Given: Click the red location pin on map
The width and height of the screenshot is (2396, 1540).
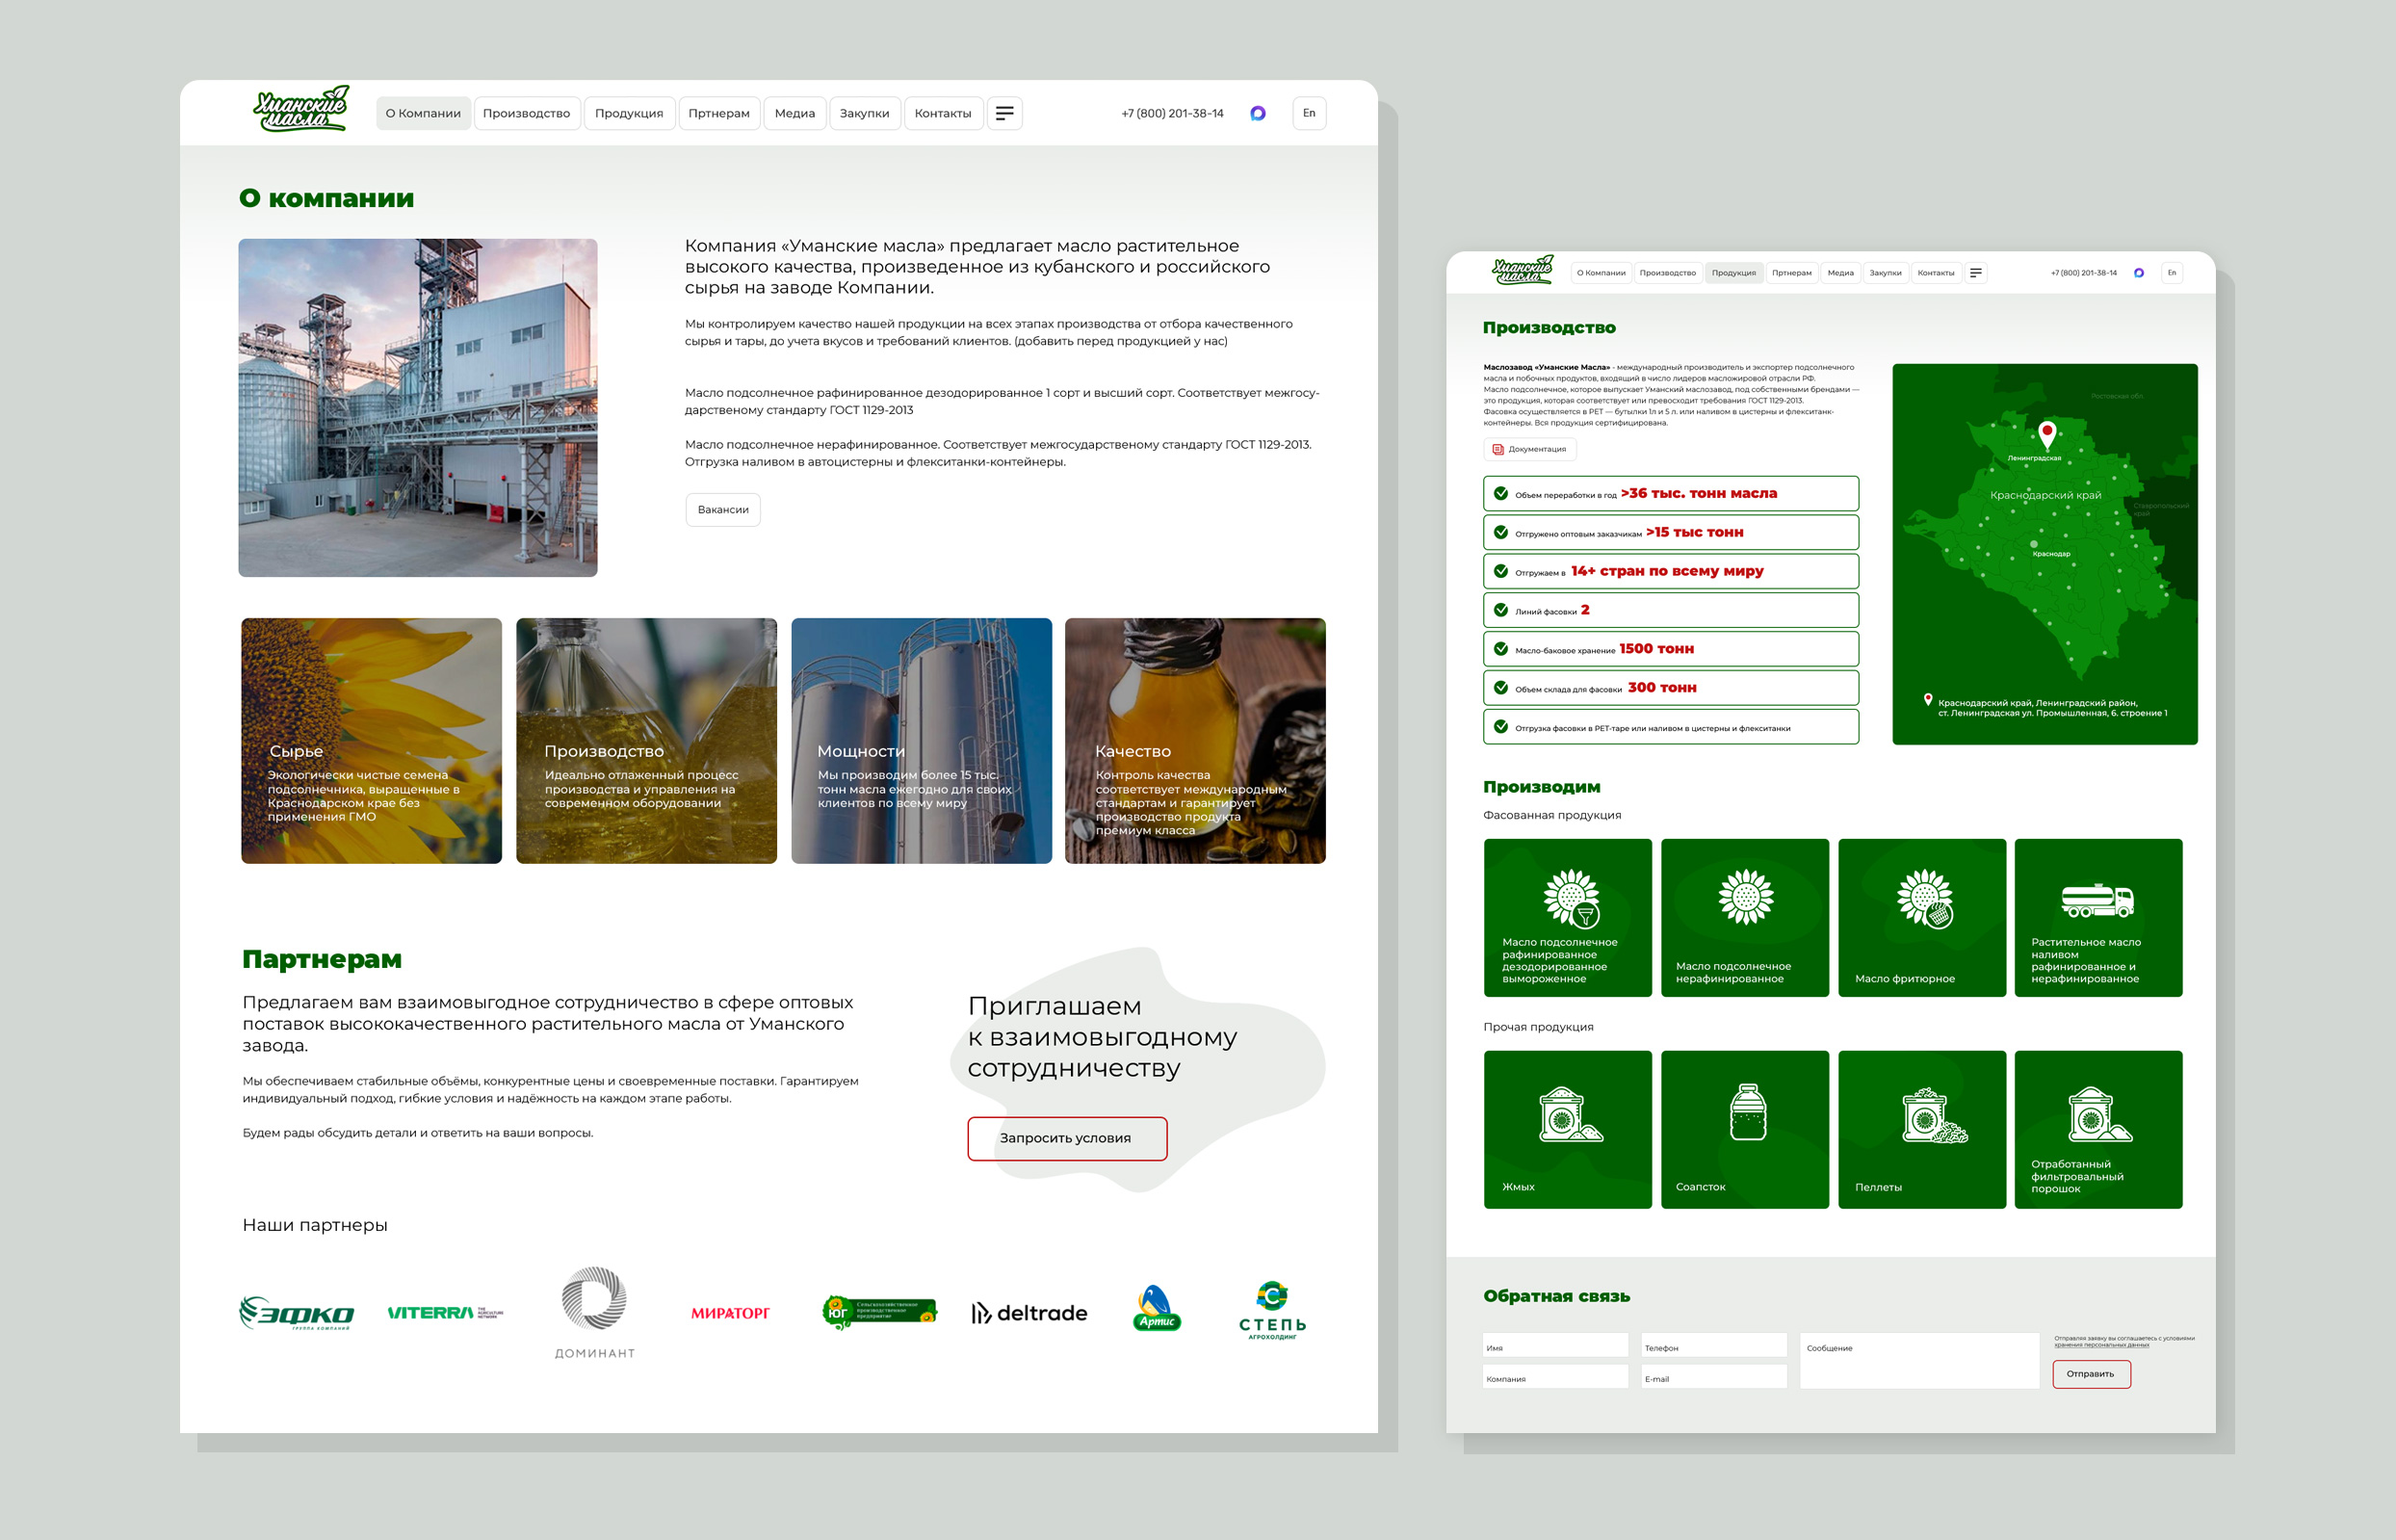Looking at the screenshot, I should coord(2046,434).
